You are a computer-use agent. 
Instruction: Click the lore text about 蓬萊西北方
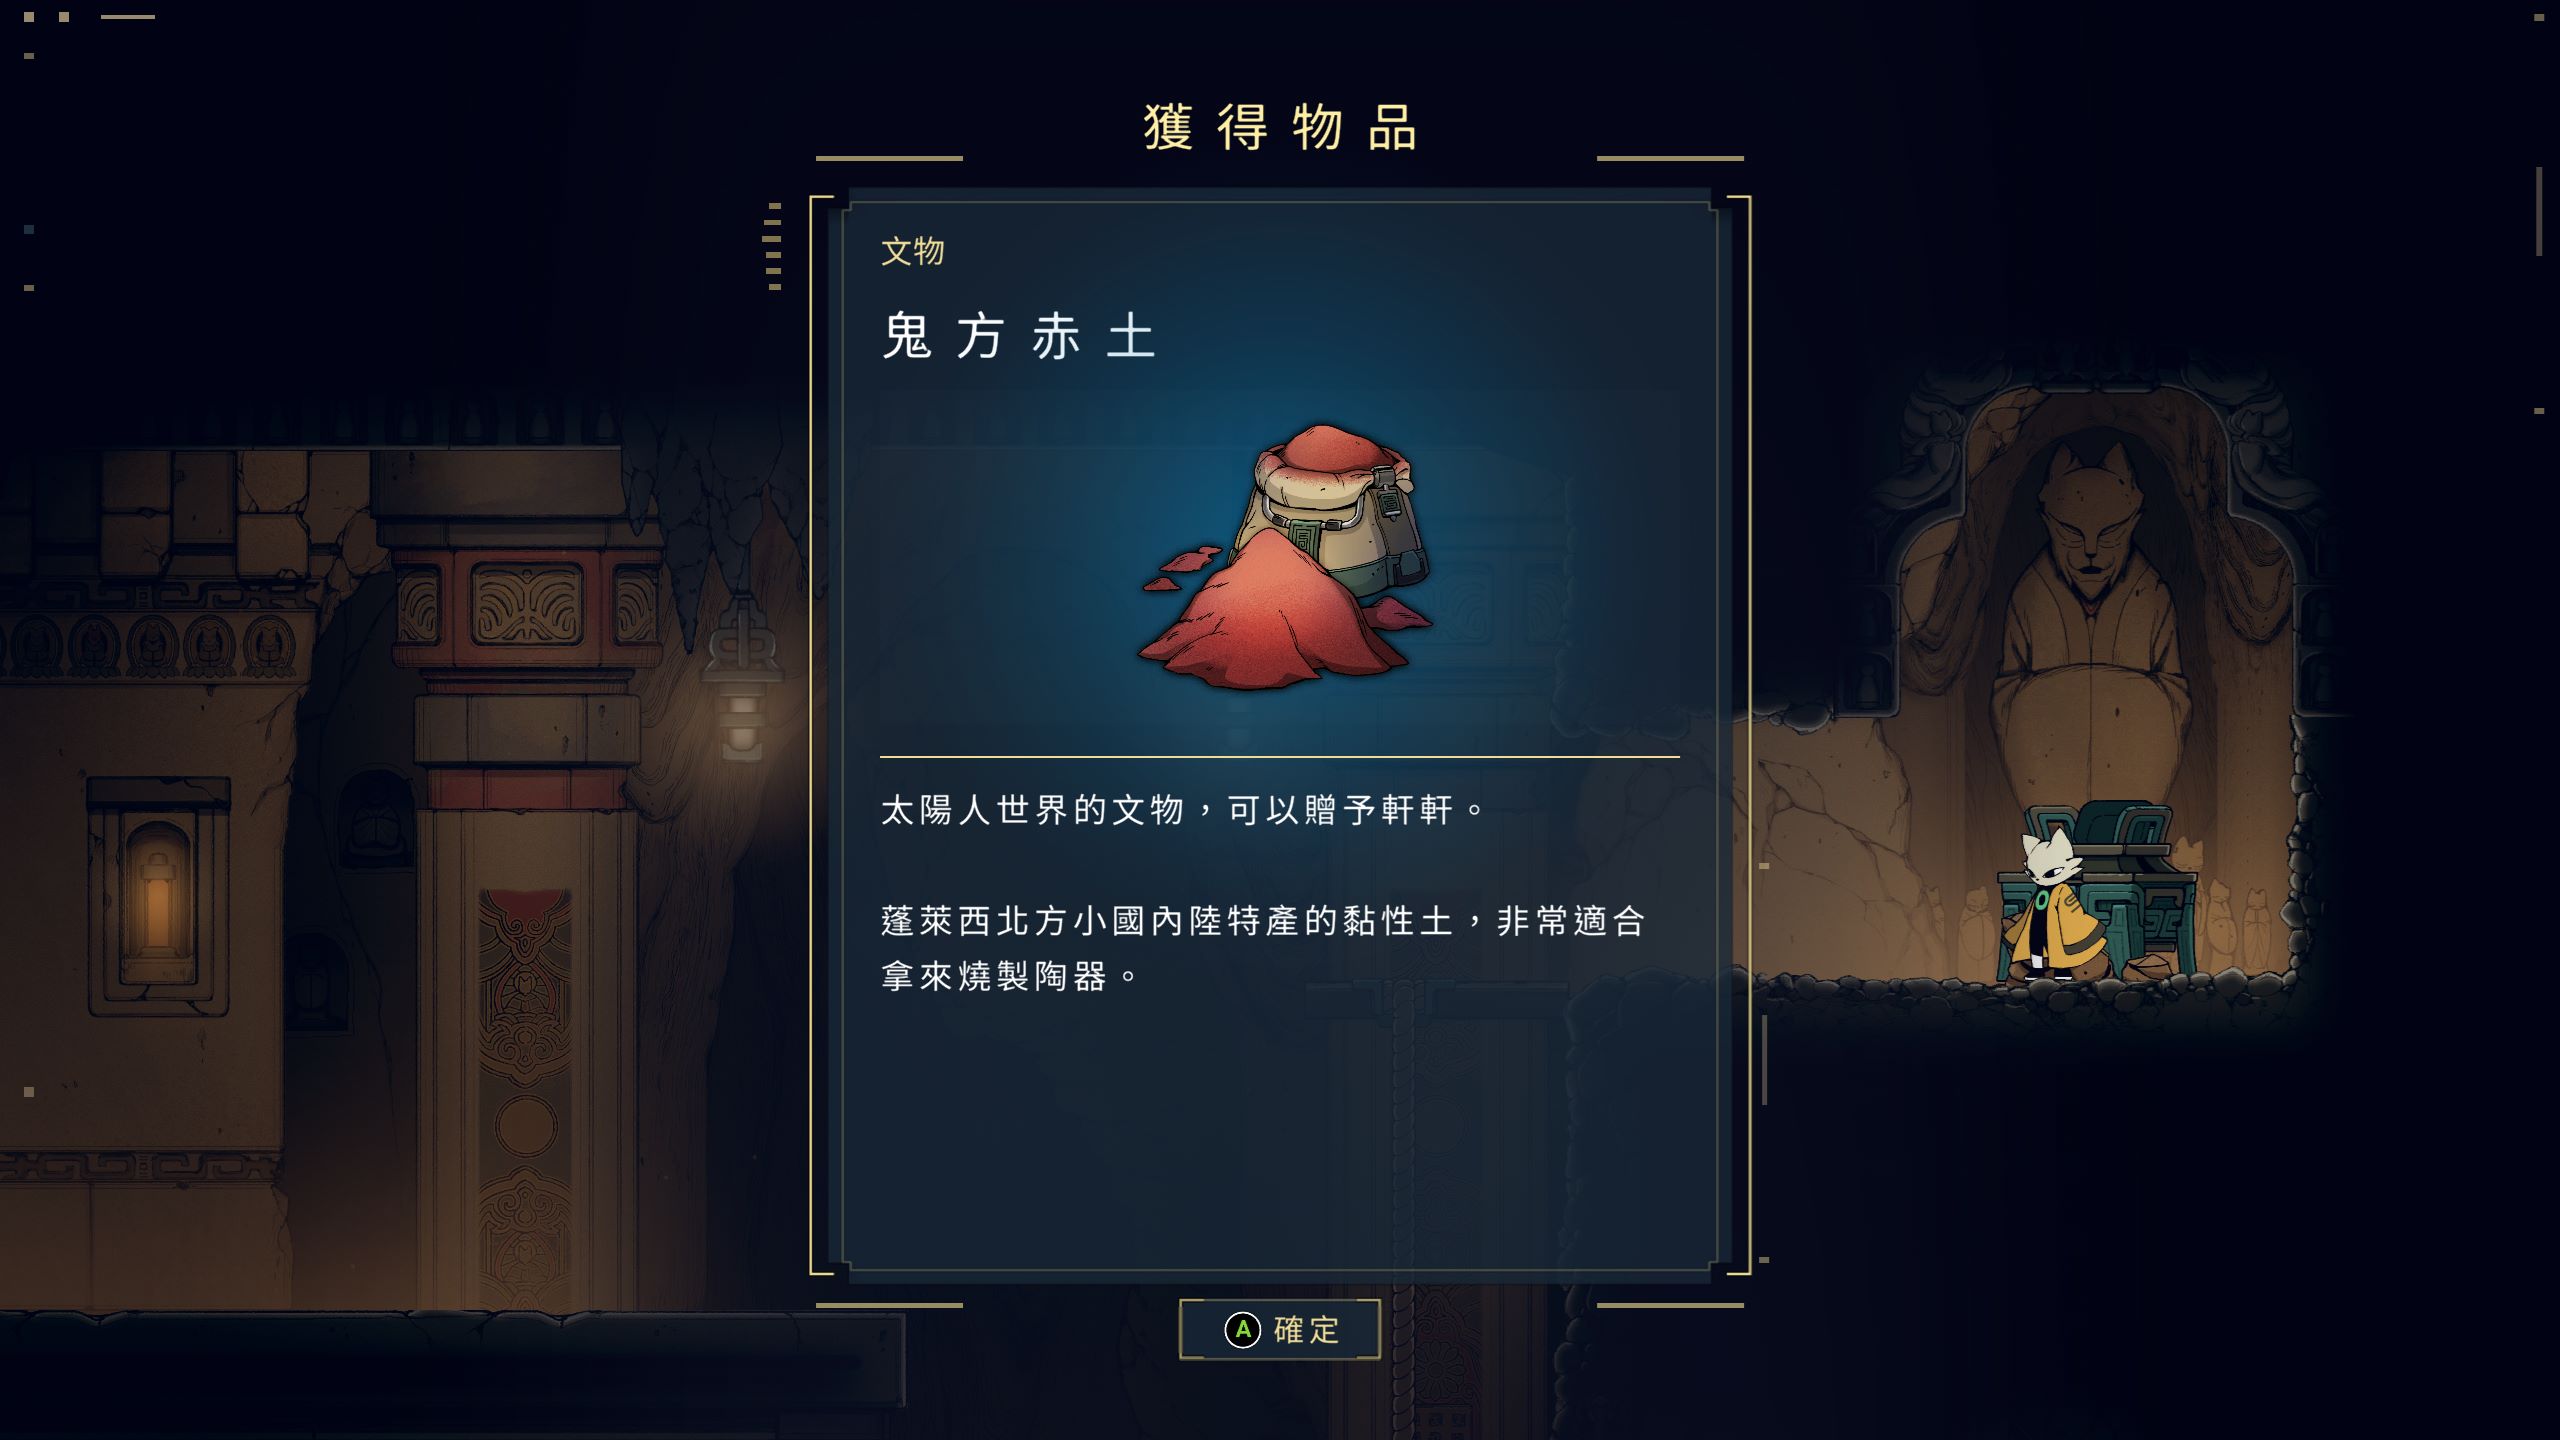coord(1263,948)
